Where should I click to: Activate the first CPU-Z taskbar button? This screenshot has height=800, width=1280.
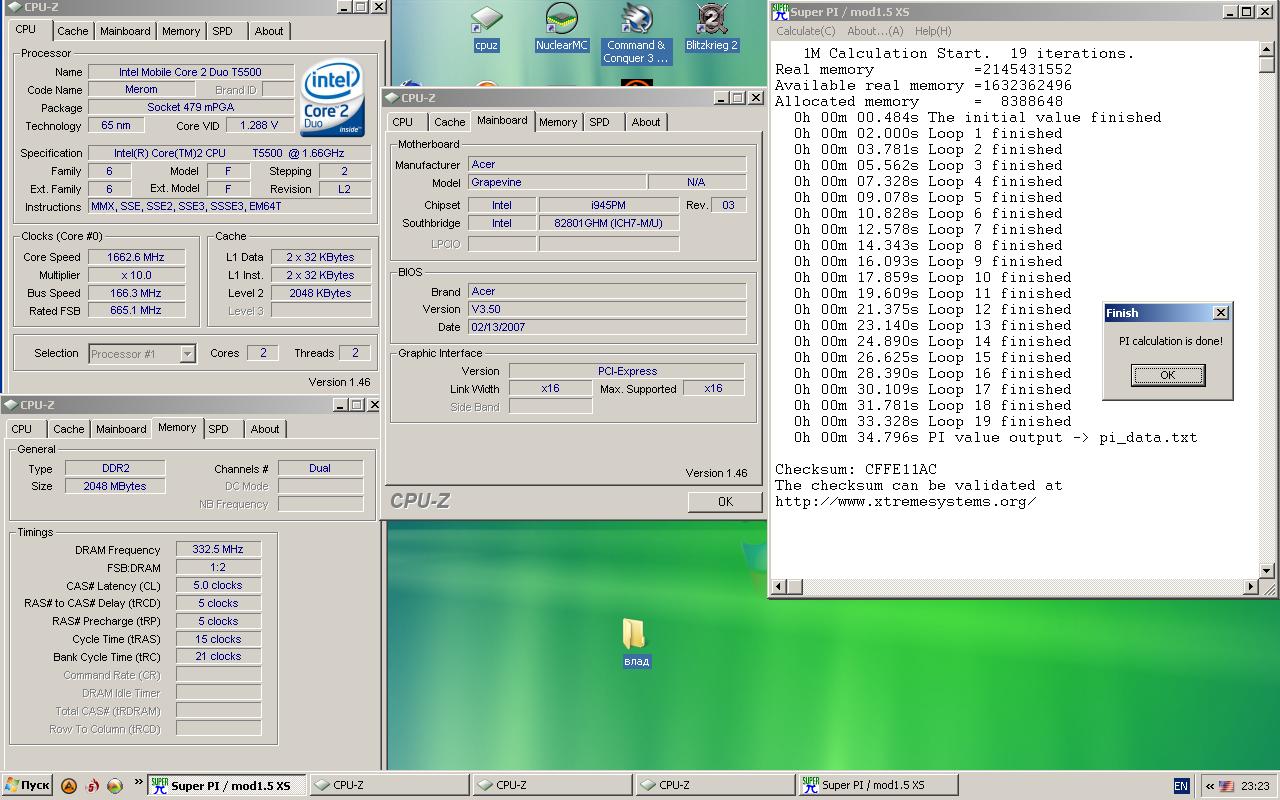click(x=387, y=785)
